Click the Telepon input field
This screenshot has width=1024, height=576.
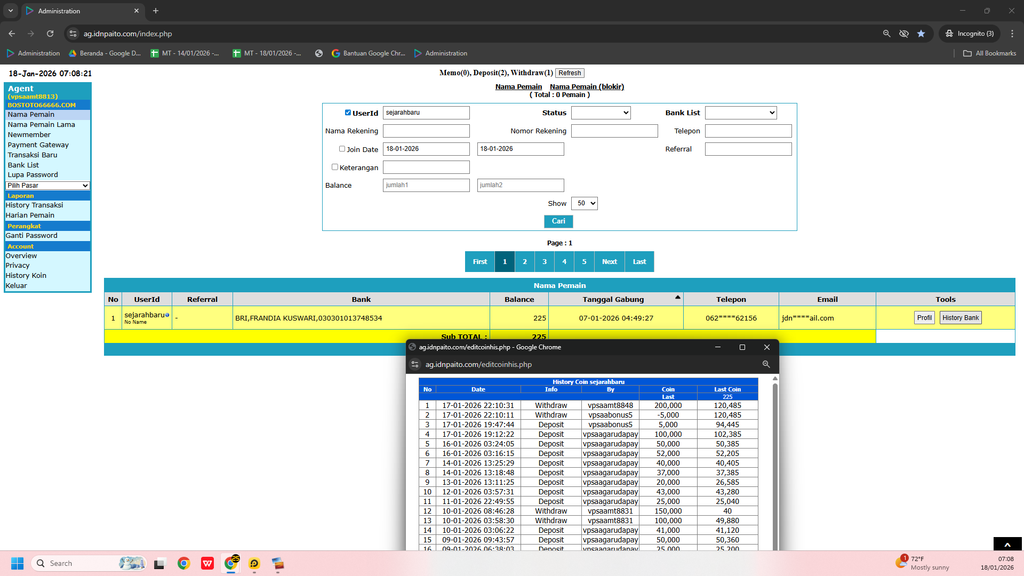click(x=748, y=131)
